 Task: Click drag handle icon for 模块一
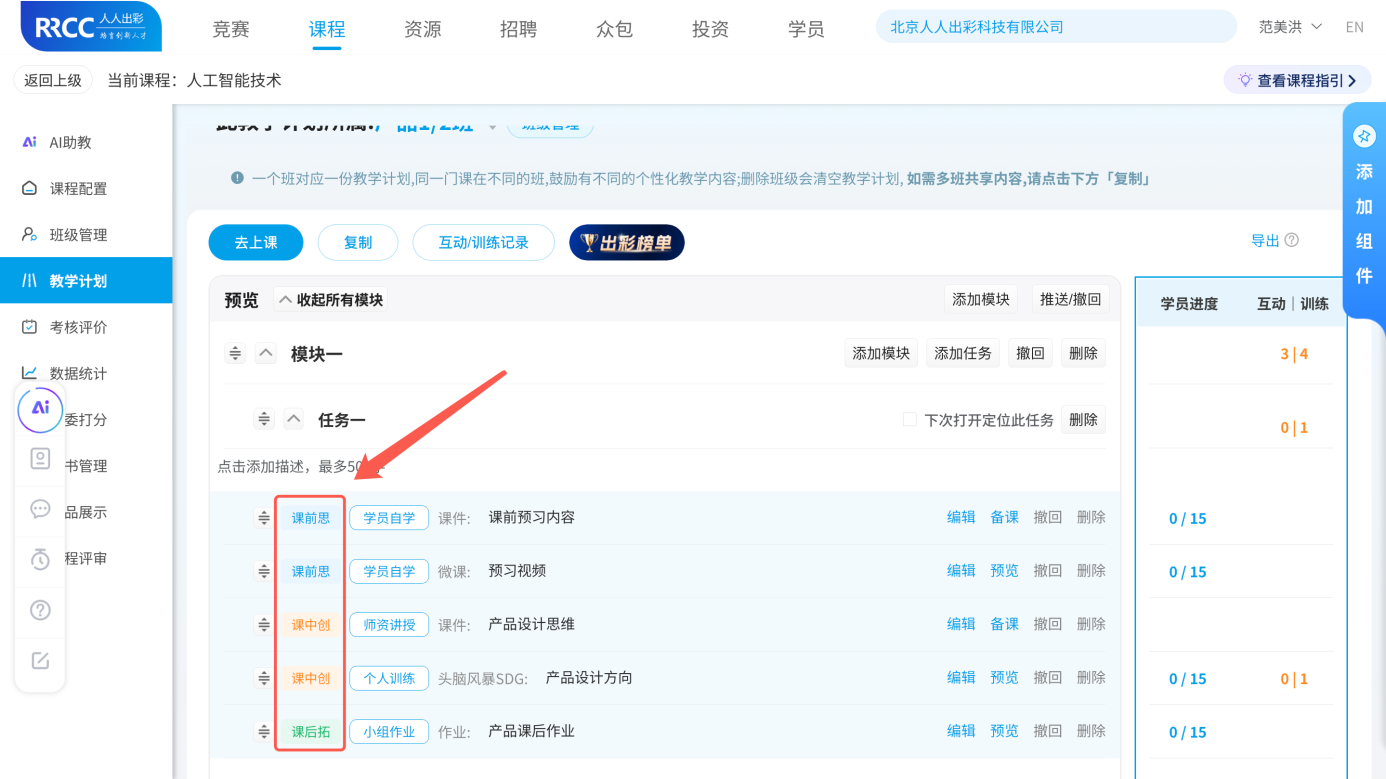coord(235,353)
